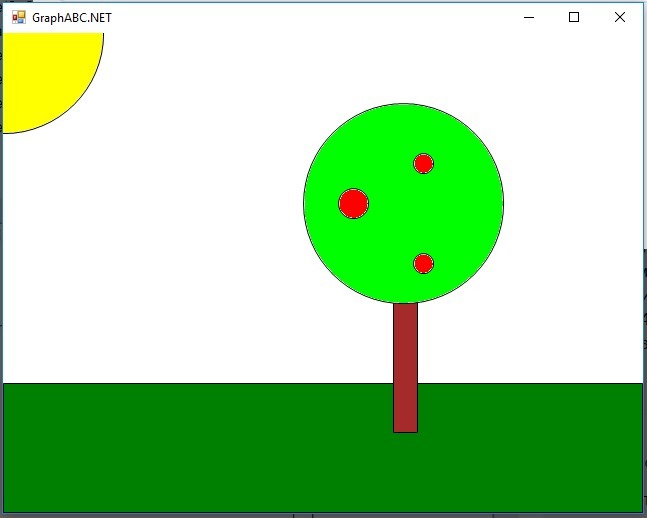
Task: Click the horizon line where grass meets sky
Action: pos(200,383)
